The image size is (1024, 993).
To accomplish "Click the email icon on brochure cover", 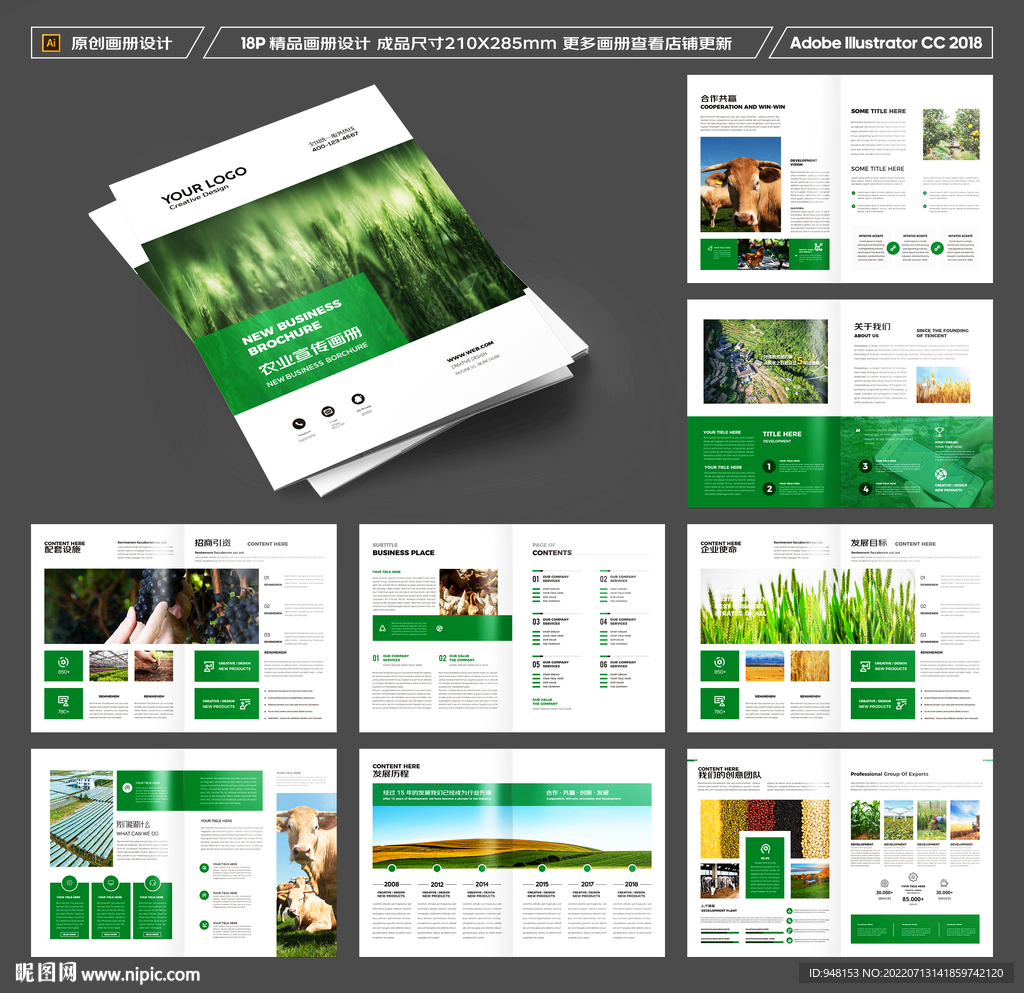I will pos(328,411).
